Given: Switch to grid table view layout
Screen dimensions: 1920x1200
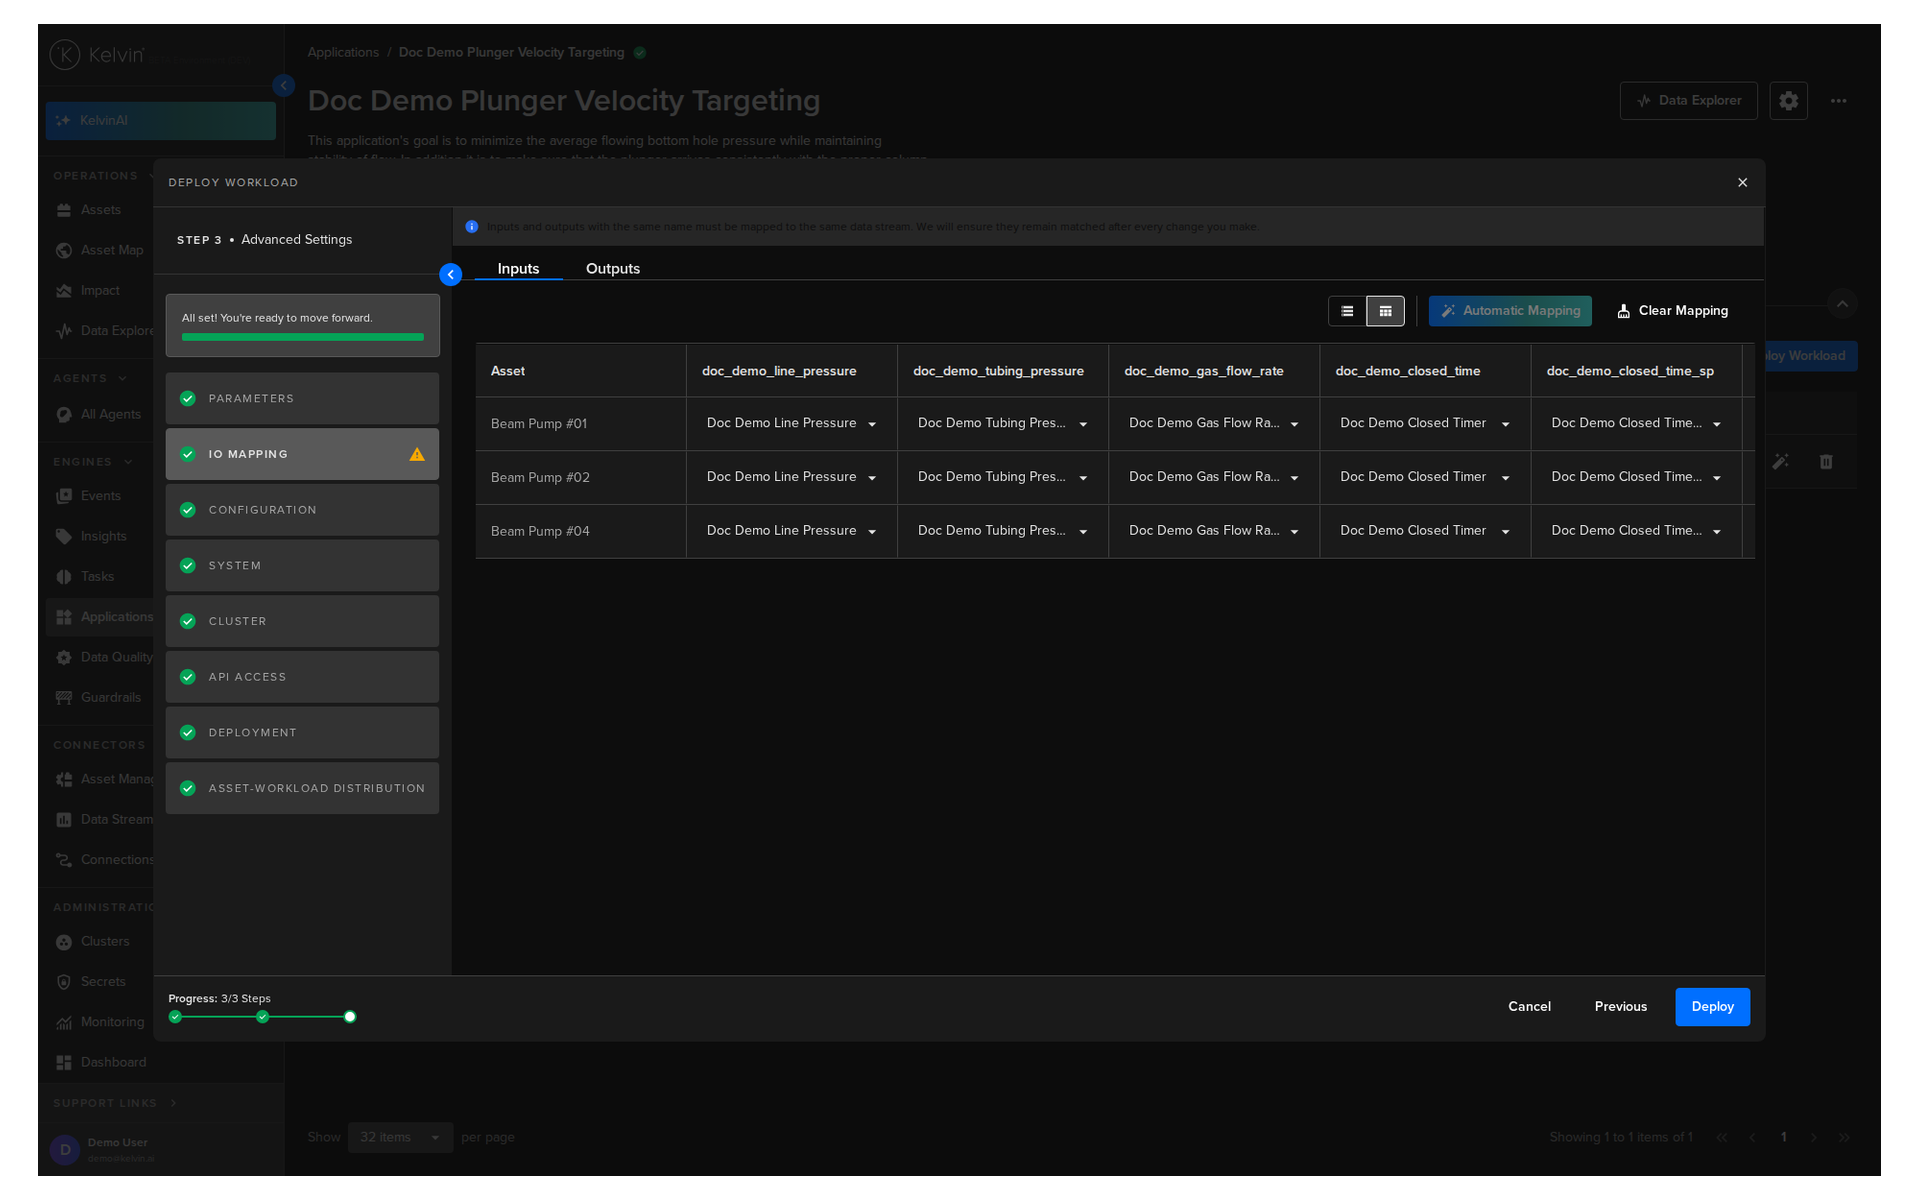Looking at the screenshot, I should [x=1385, y=311].
